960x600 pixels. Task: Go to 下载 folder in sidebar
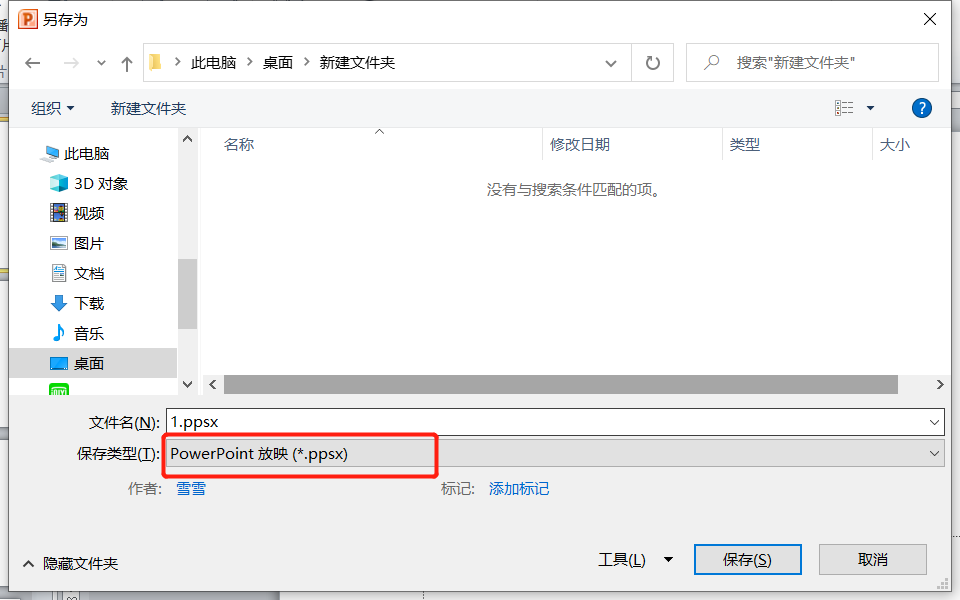point(88,304)
